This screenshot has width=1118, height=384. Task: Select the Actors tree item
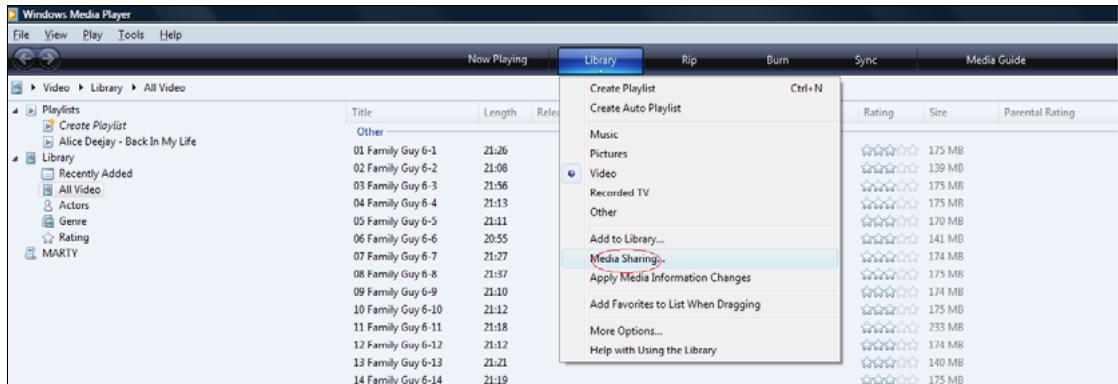[74, 205]
